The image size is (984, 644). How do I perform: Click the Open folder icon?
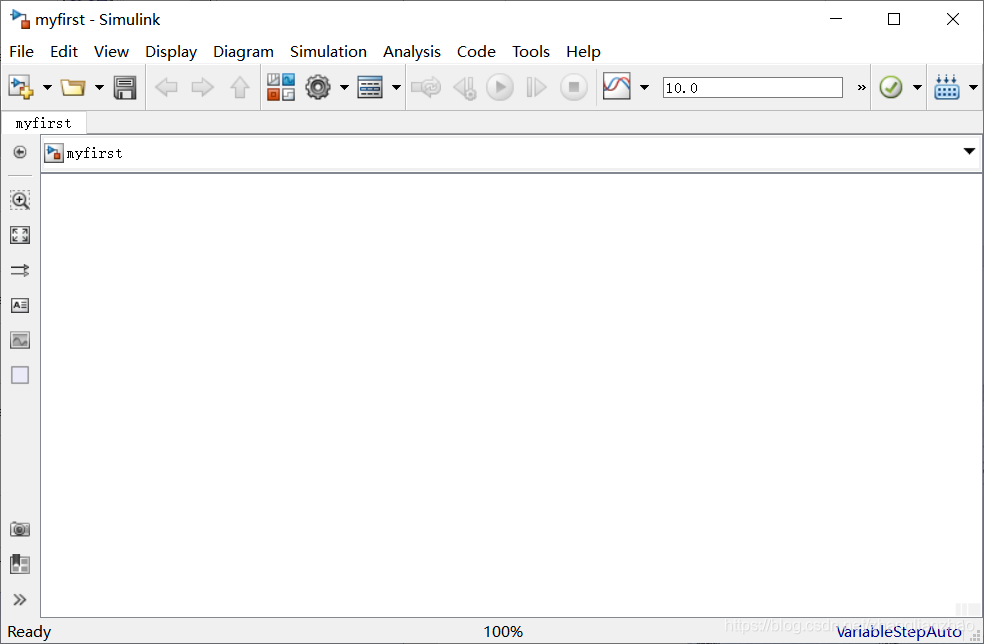(x=73, y=87)
